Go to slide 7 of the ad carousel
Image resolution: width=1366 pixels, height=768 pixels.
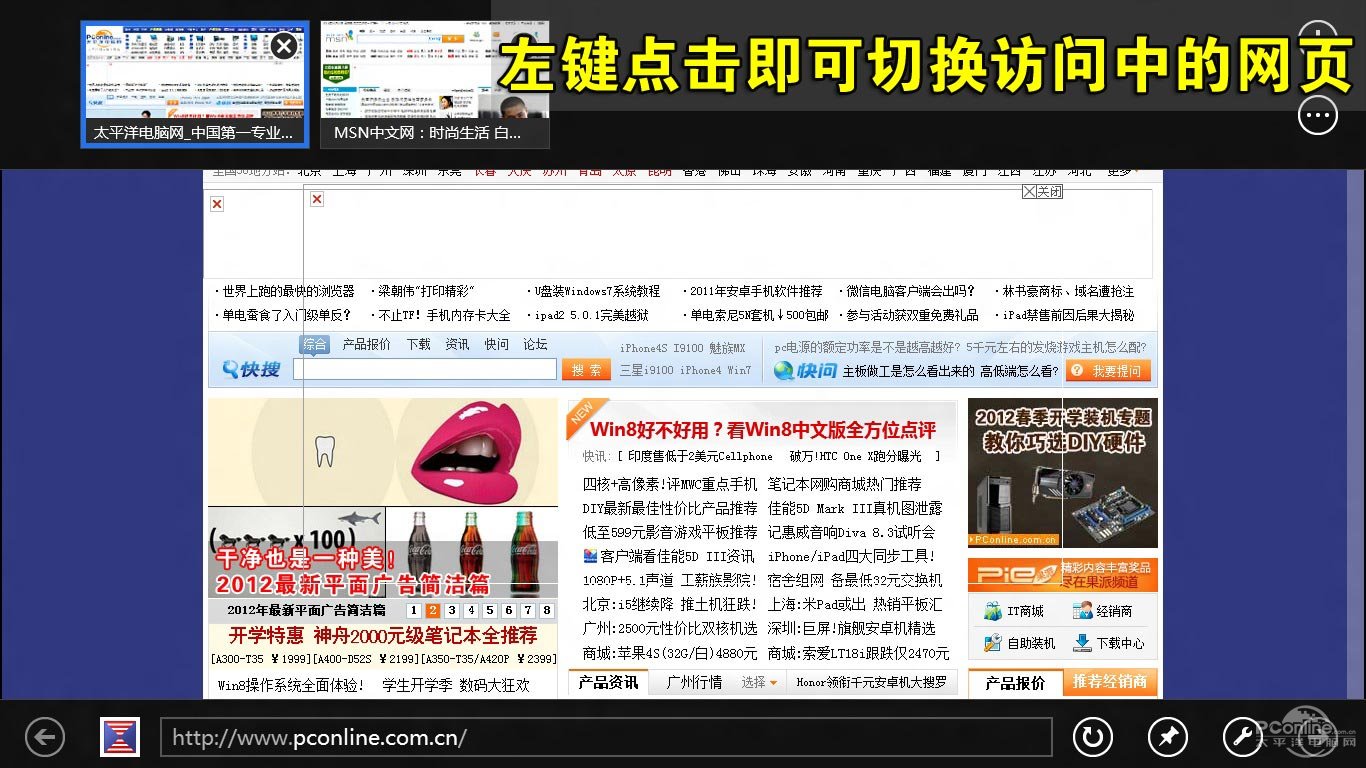(527, 611)
